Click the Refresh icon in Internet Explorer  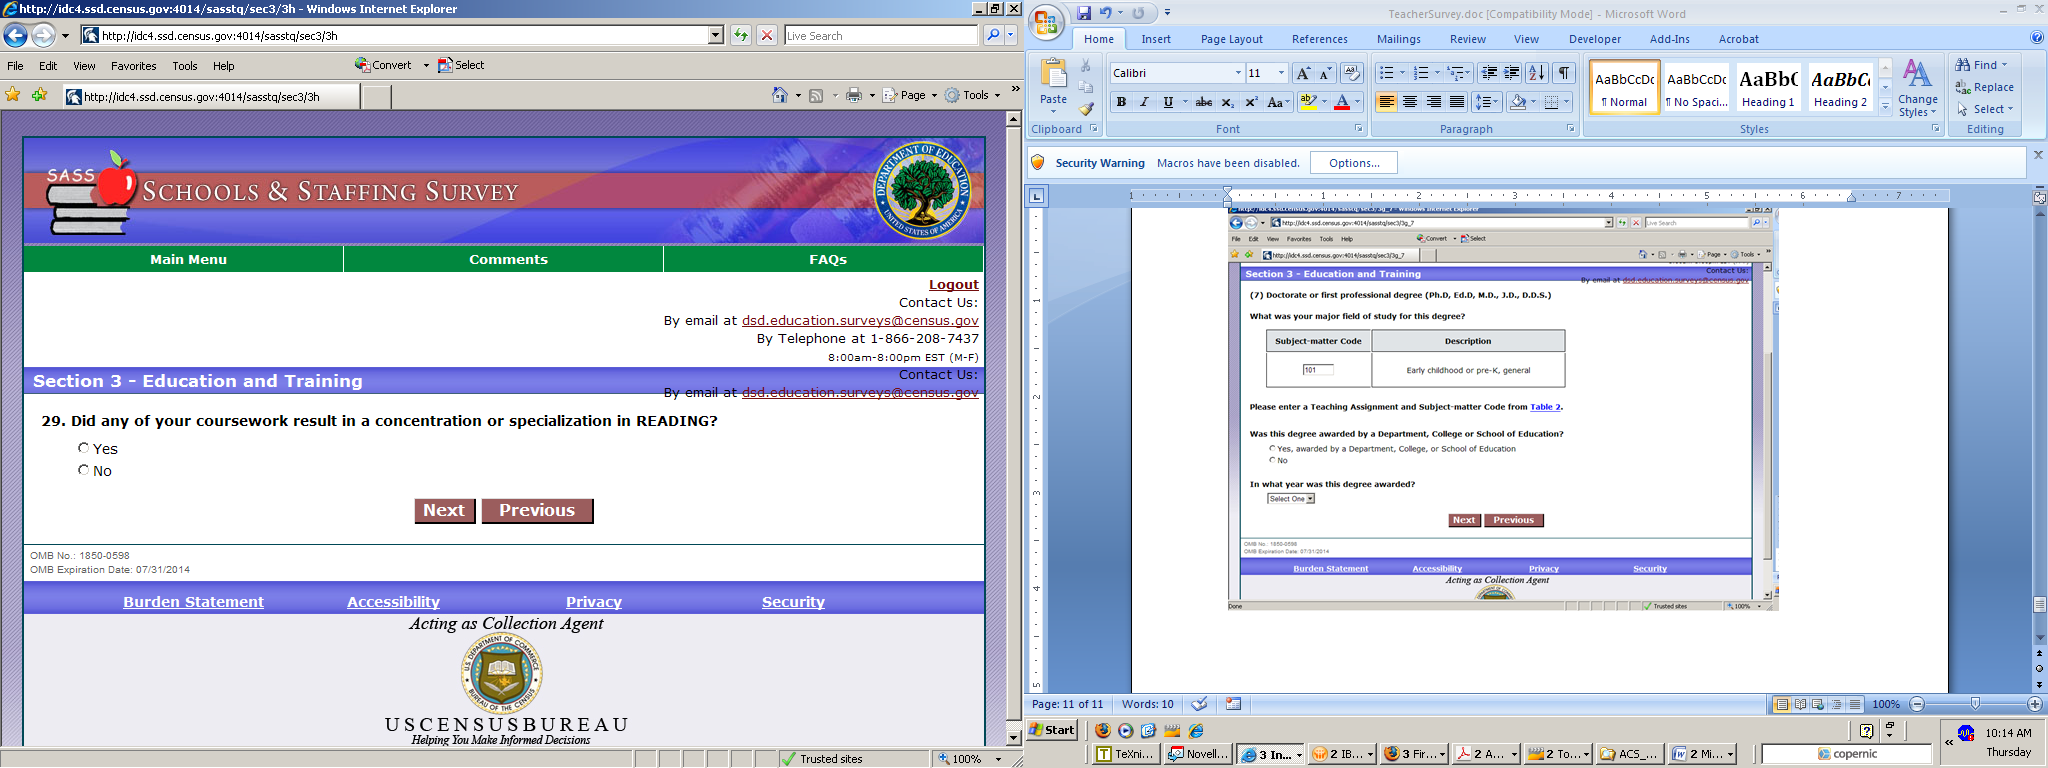(740, 36)
